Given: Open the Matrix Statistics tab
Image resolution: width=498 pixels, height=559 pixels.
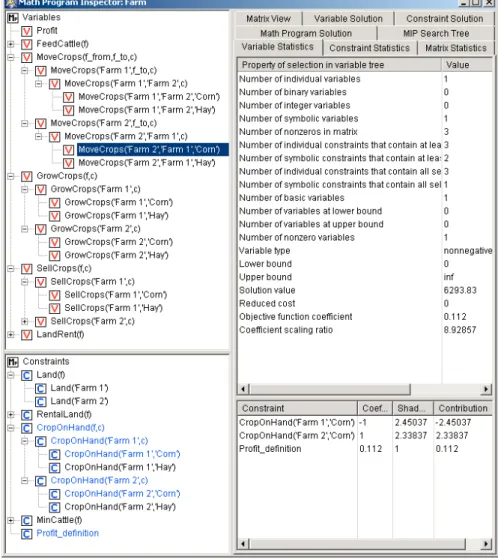Looking at the screenshot, I should click(x=456, y=48).
